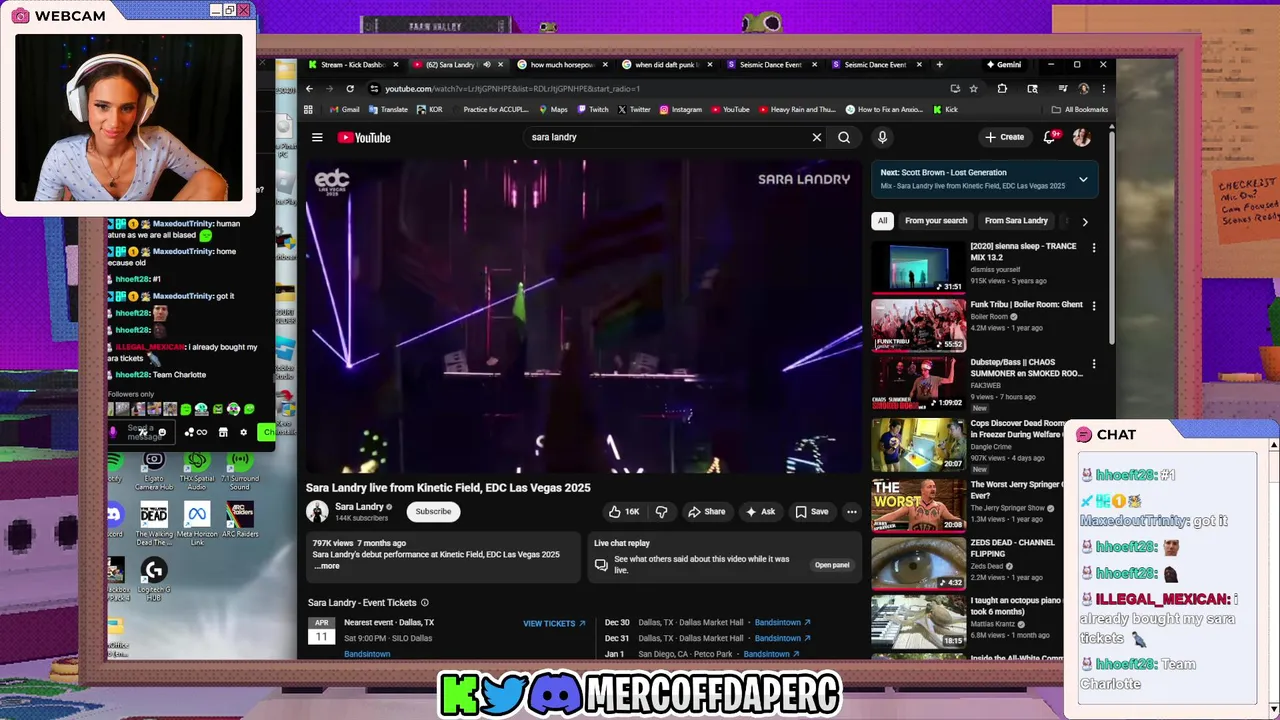Viewport: 1280px width, 720px height.
Task: Click the Sara Landry channel avatar
Action: (x=317, y=511)
